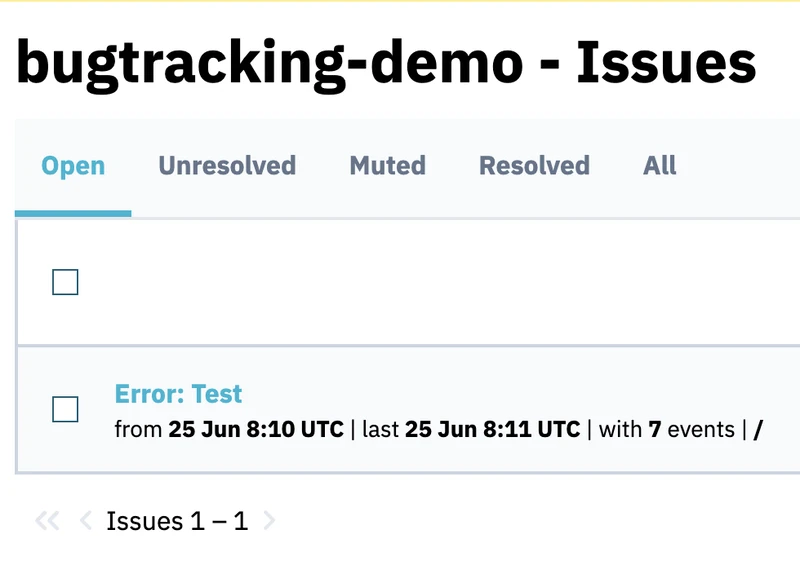The width and height of the screenshot is (800, 574).
Task: Click the bold slash path after events
Action: coord(758,430)
